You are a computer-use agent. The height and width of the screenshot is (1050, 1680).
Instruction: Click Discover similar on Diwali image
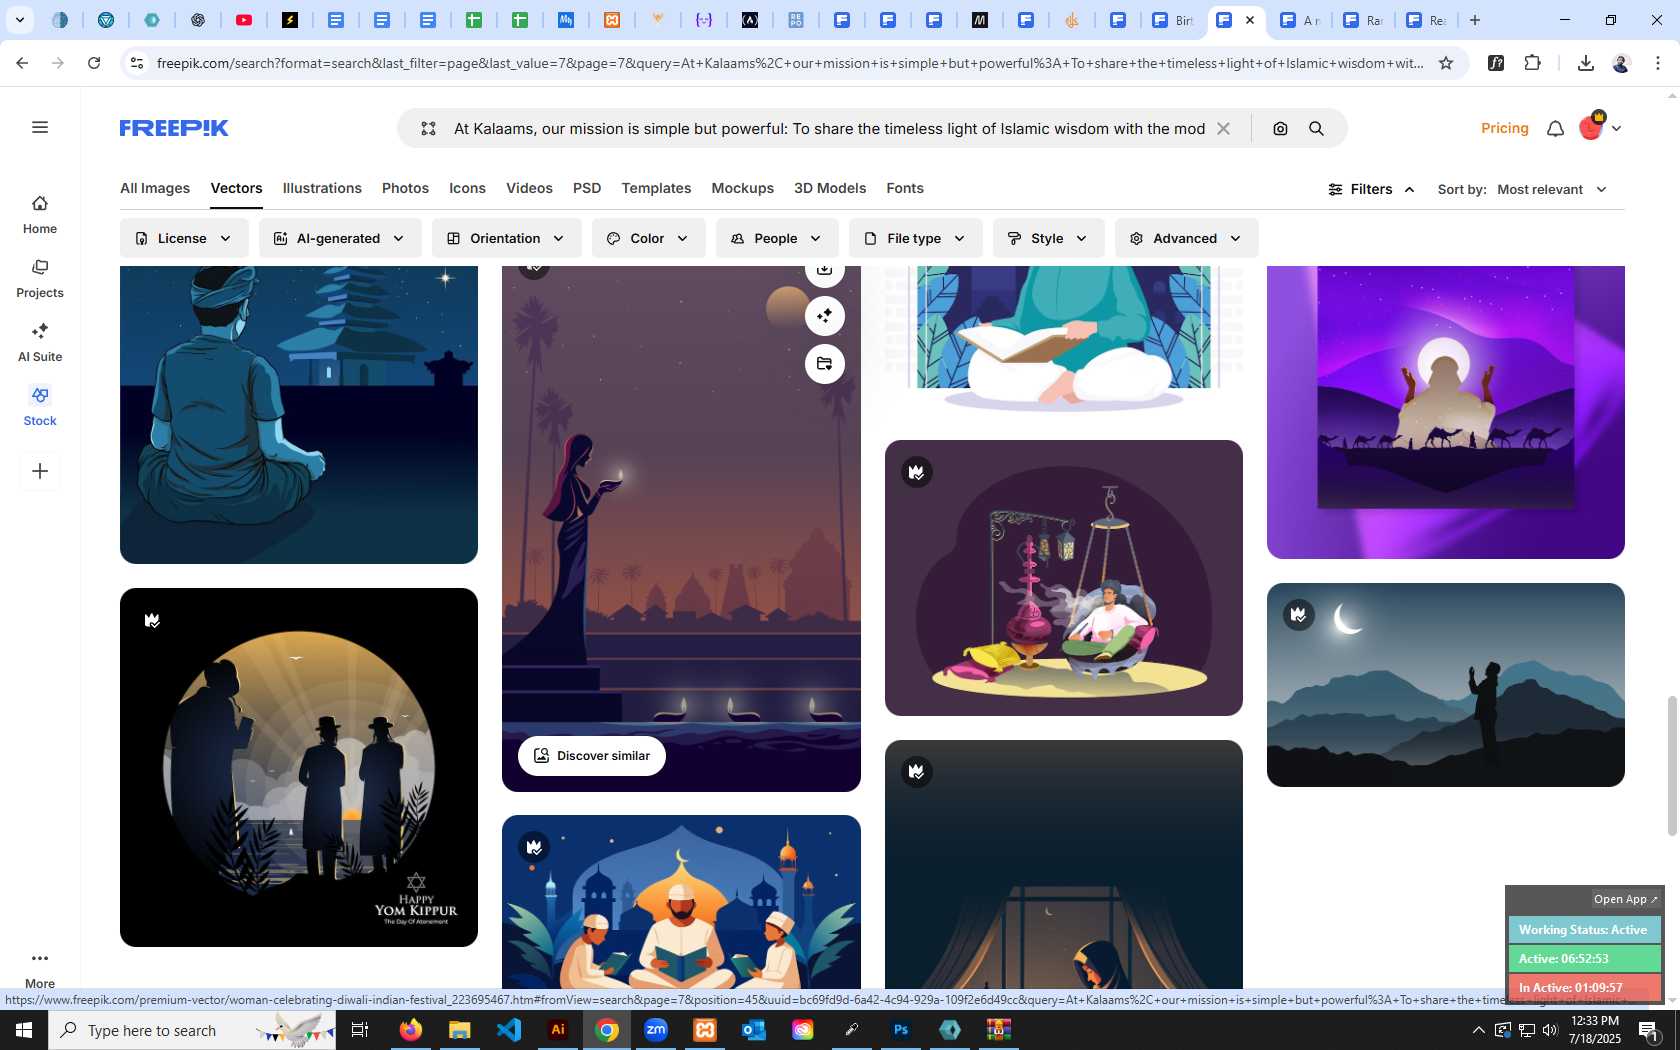click(592, 755)
